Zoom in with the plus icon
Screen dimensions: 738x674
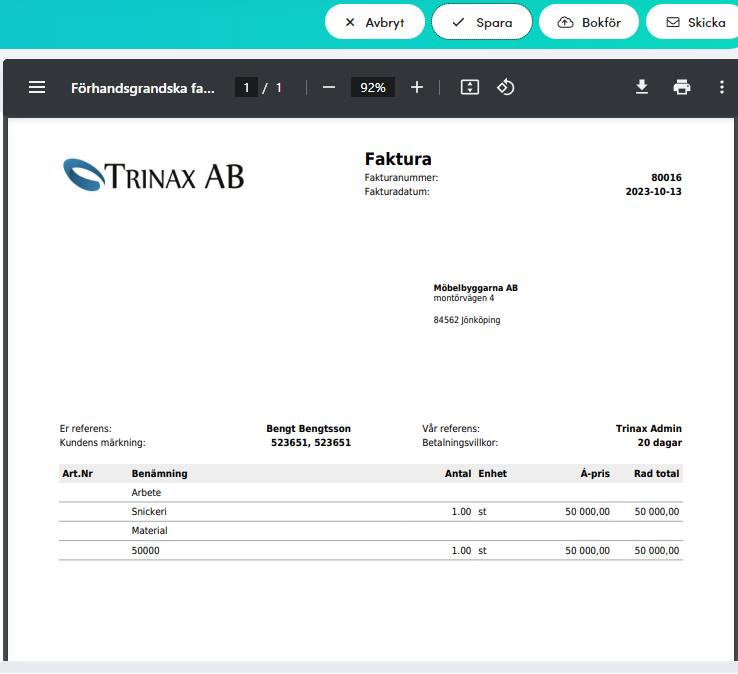pos(417,88)
